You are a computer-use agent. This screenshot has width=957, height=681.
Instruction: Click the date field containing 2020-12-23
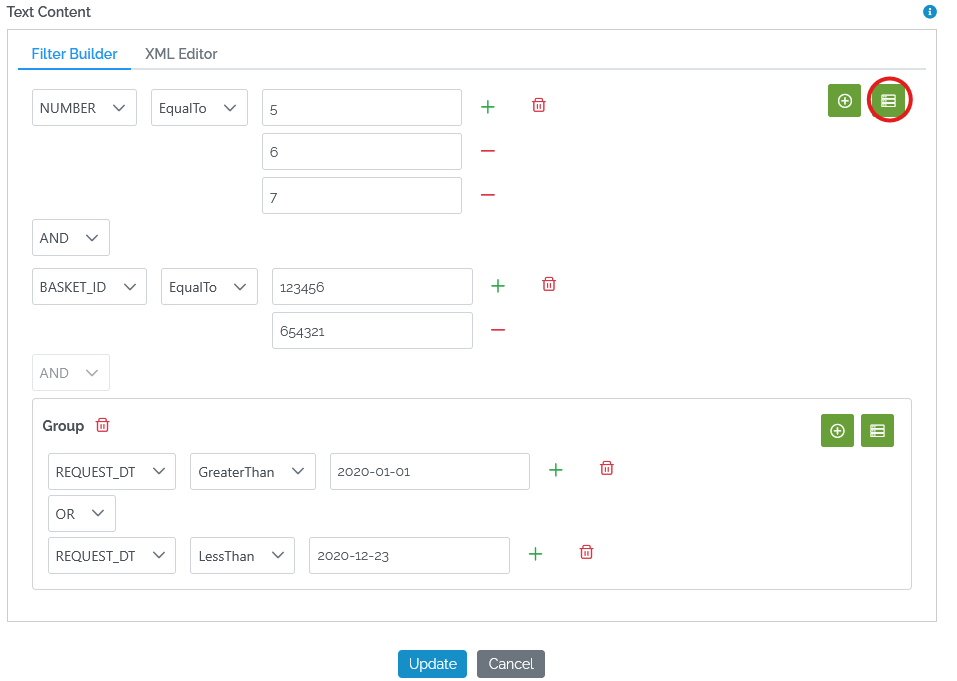click(409, 556)
